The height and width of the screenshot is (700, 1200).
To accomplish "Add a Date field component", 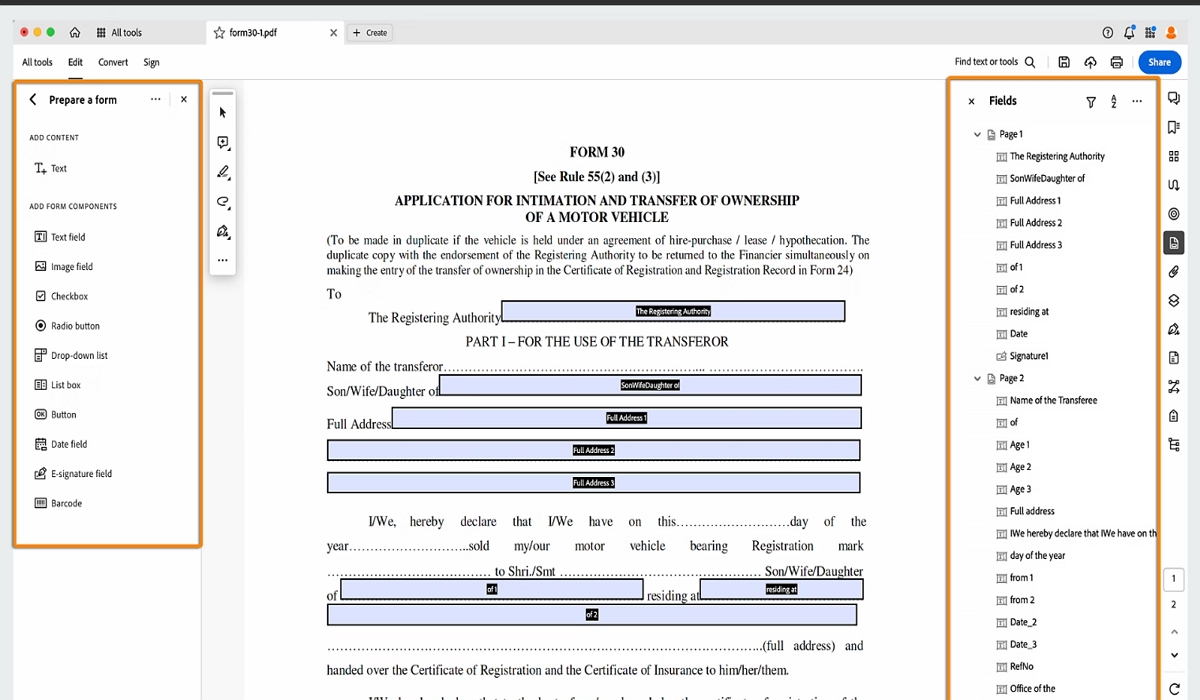I will (x=61, y=444).
